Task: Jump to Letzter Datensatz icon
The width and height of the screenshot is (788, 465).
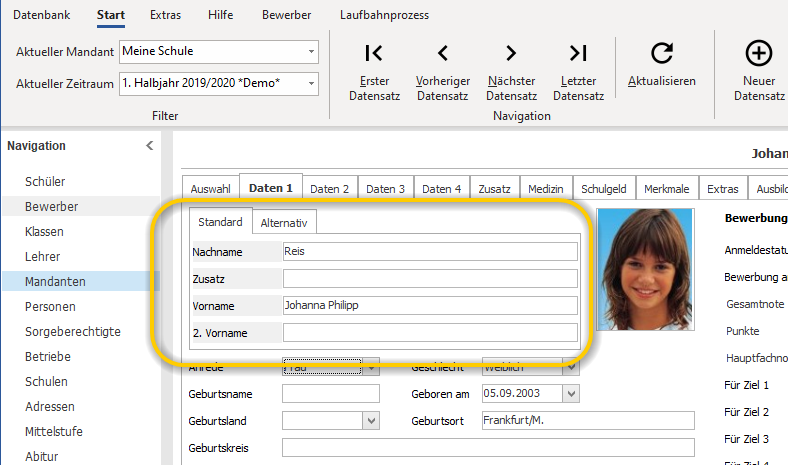Action: click(x=578, y=53)
